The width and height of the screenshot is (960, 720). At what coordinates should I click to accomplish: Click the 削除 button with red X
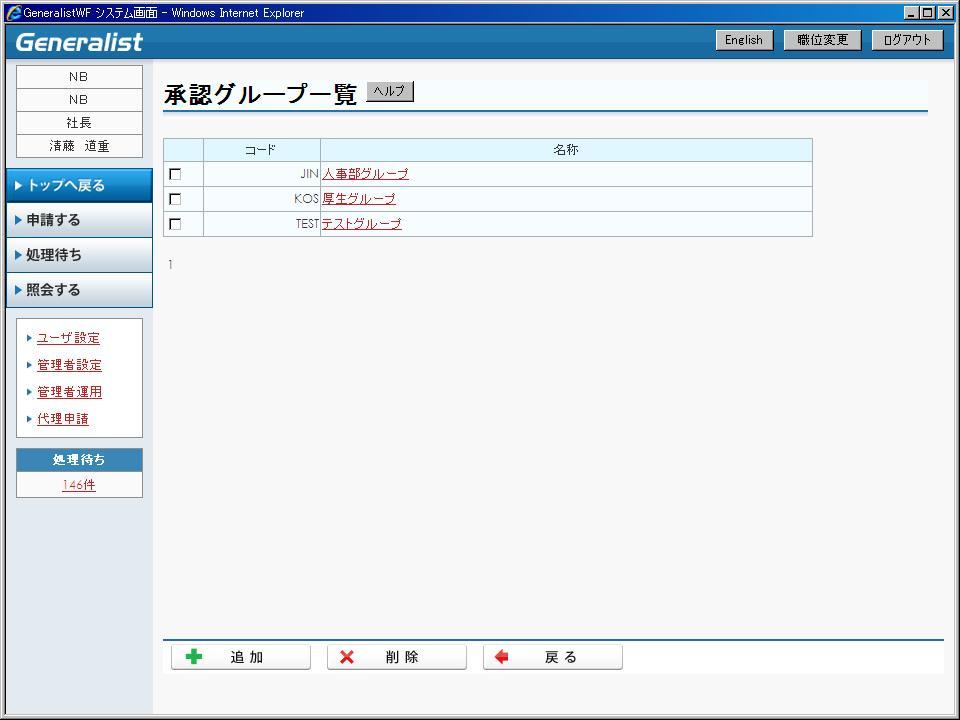(x=397, y=657)
